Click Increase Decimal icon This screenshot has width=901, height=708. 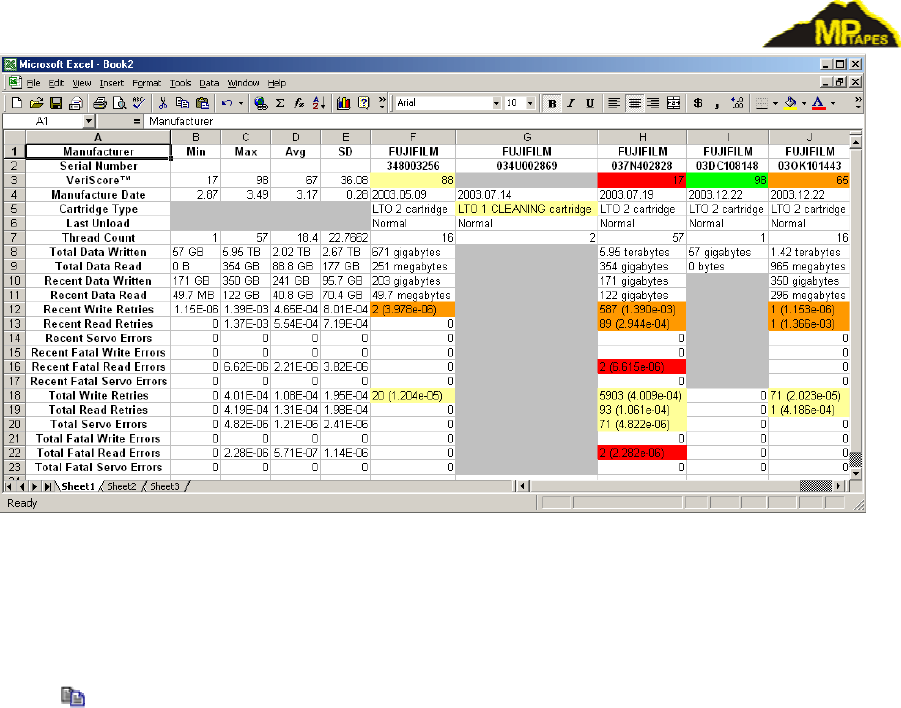[x=737, y=103]
